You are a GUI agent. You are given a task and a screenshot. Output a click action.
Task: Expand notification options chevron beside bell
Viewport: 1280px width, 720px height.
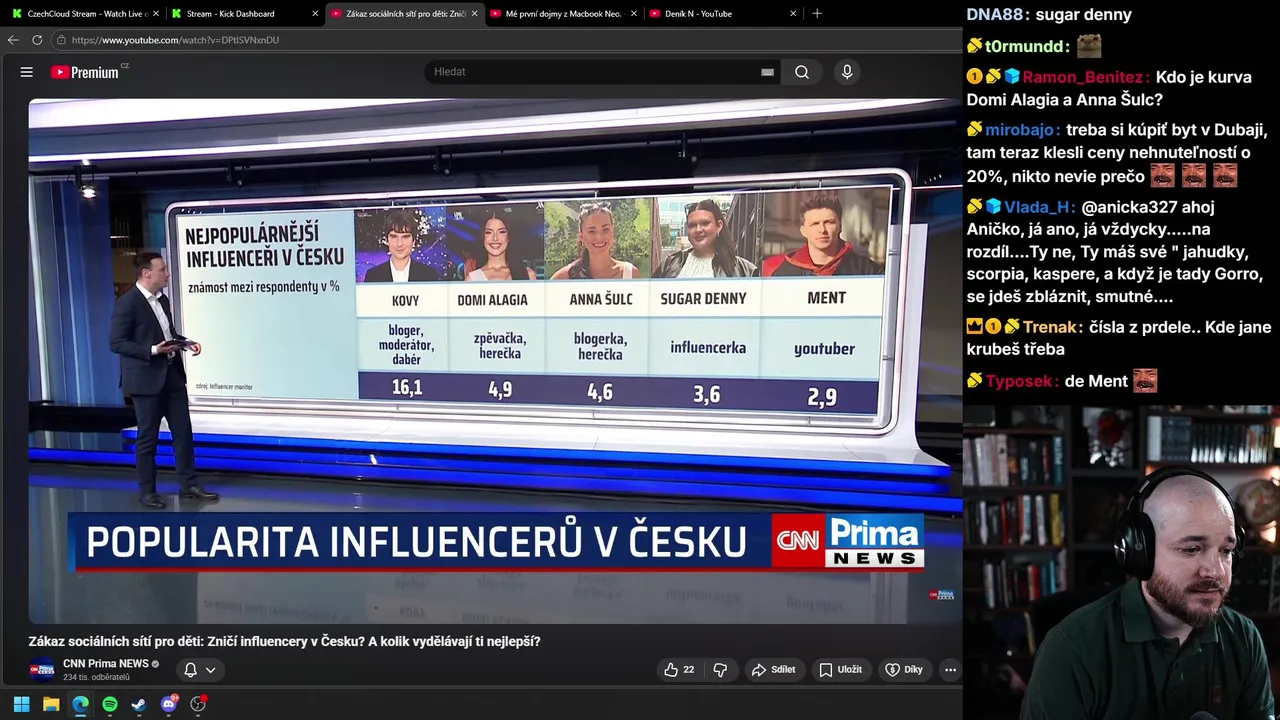[210, 670]
